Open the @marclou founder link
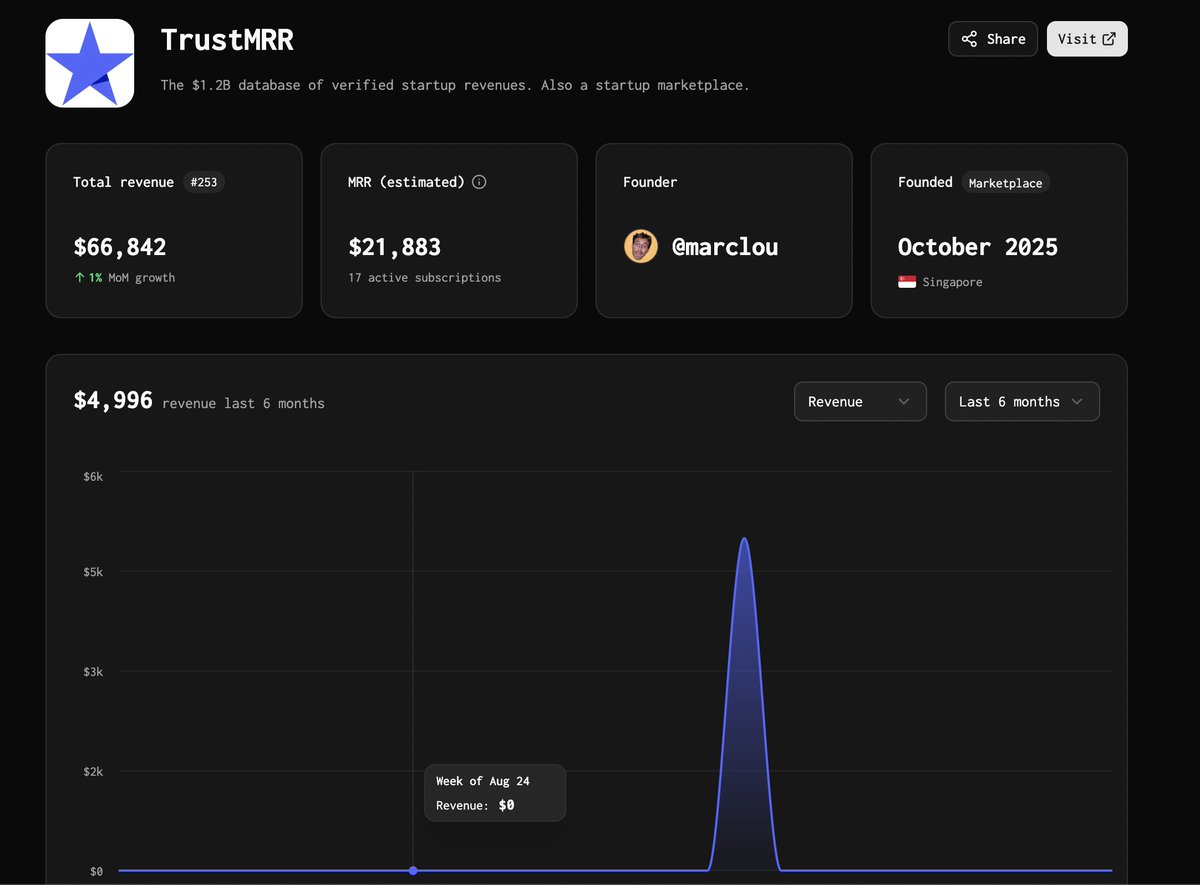 pyautogui.click(x=725, y=246)
